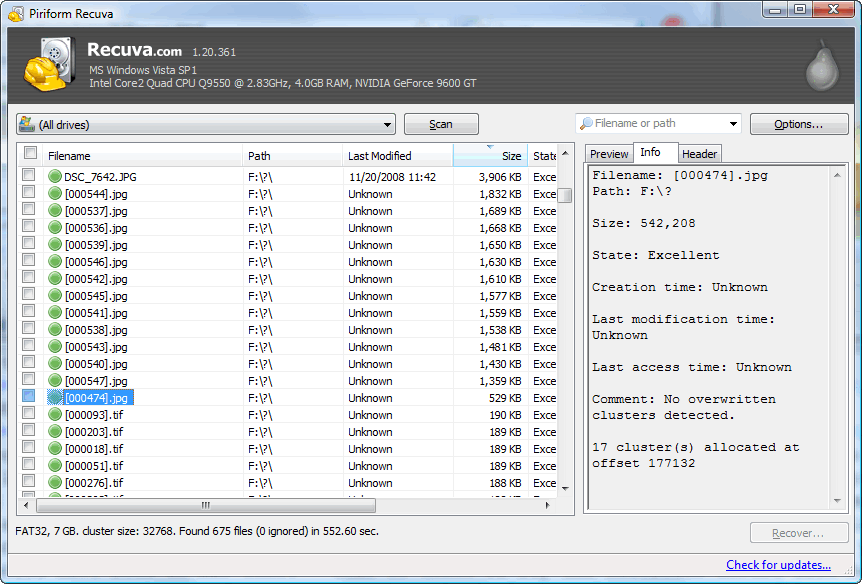This screenshot has width=862, height=584.
Task: Sort by the Size column header
Action: (x=490, y=156)
